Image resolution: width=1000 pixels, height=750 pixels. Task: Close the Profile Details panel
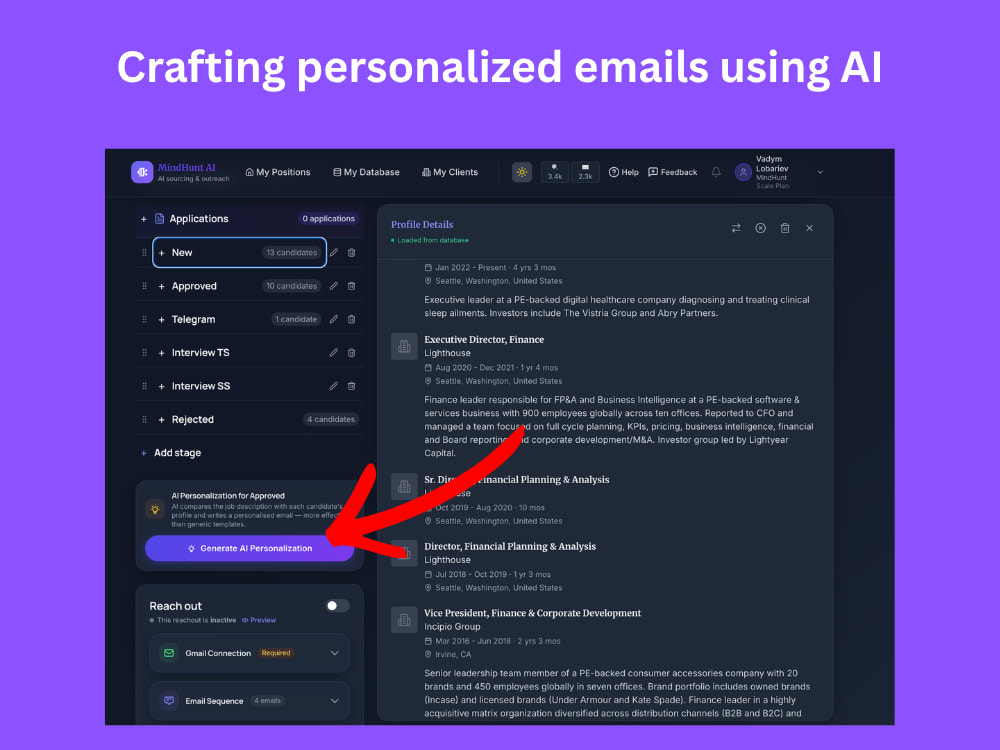[809, 228]
